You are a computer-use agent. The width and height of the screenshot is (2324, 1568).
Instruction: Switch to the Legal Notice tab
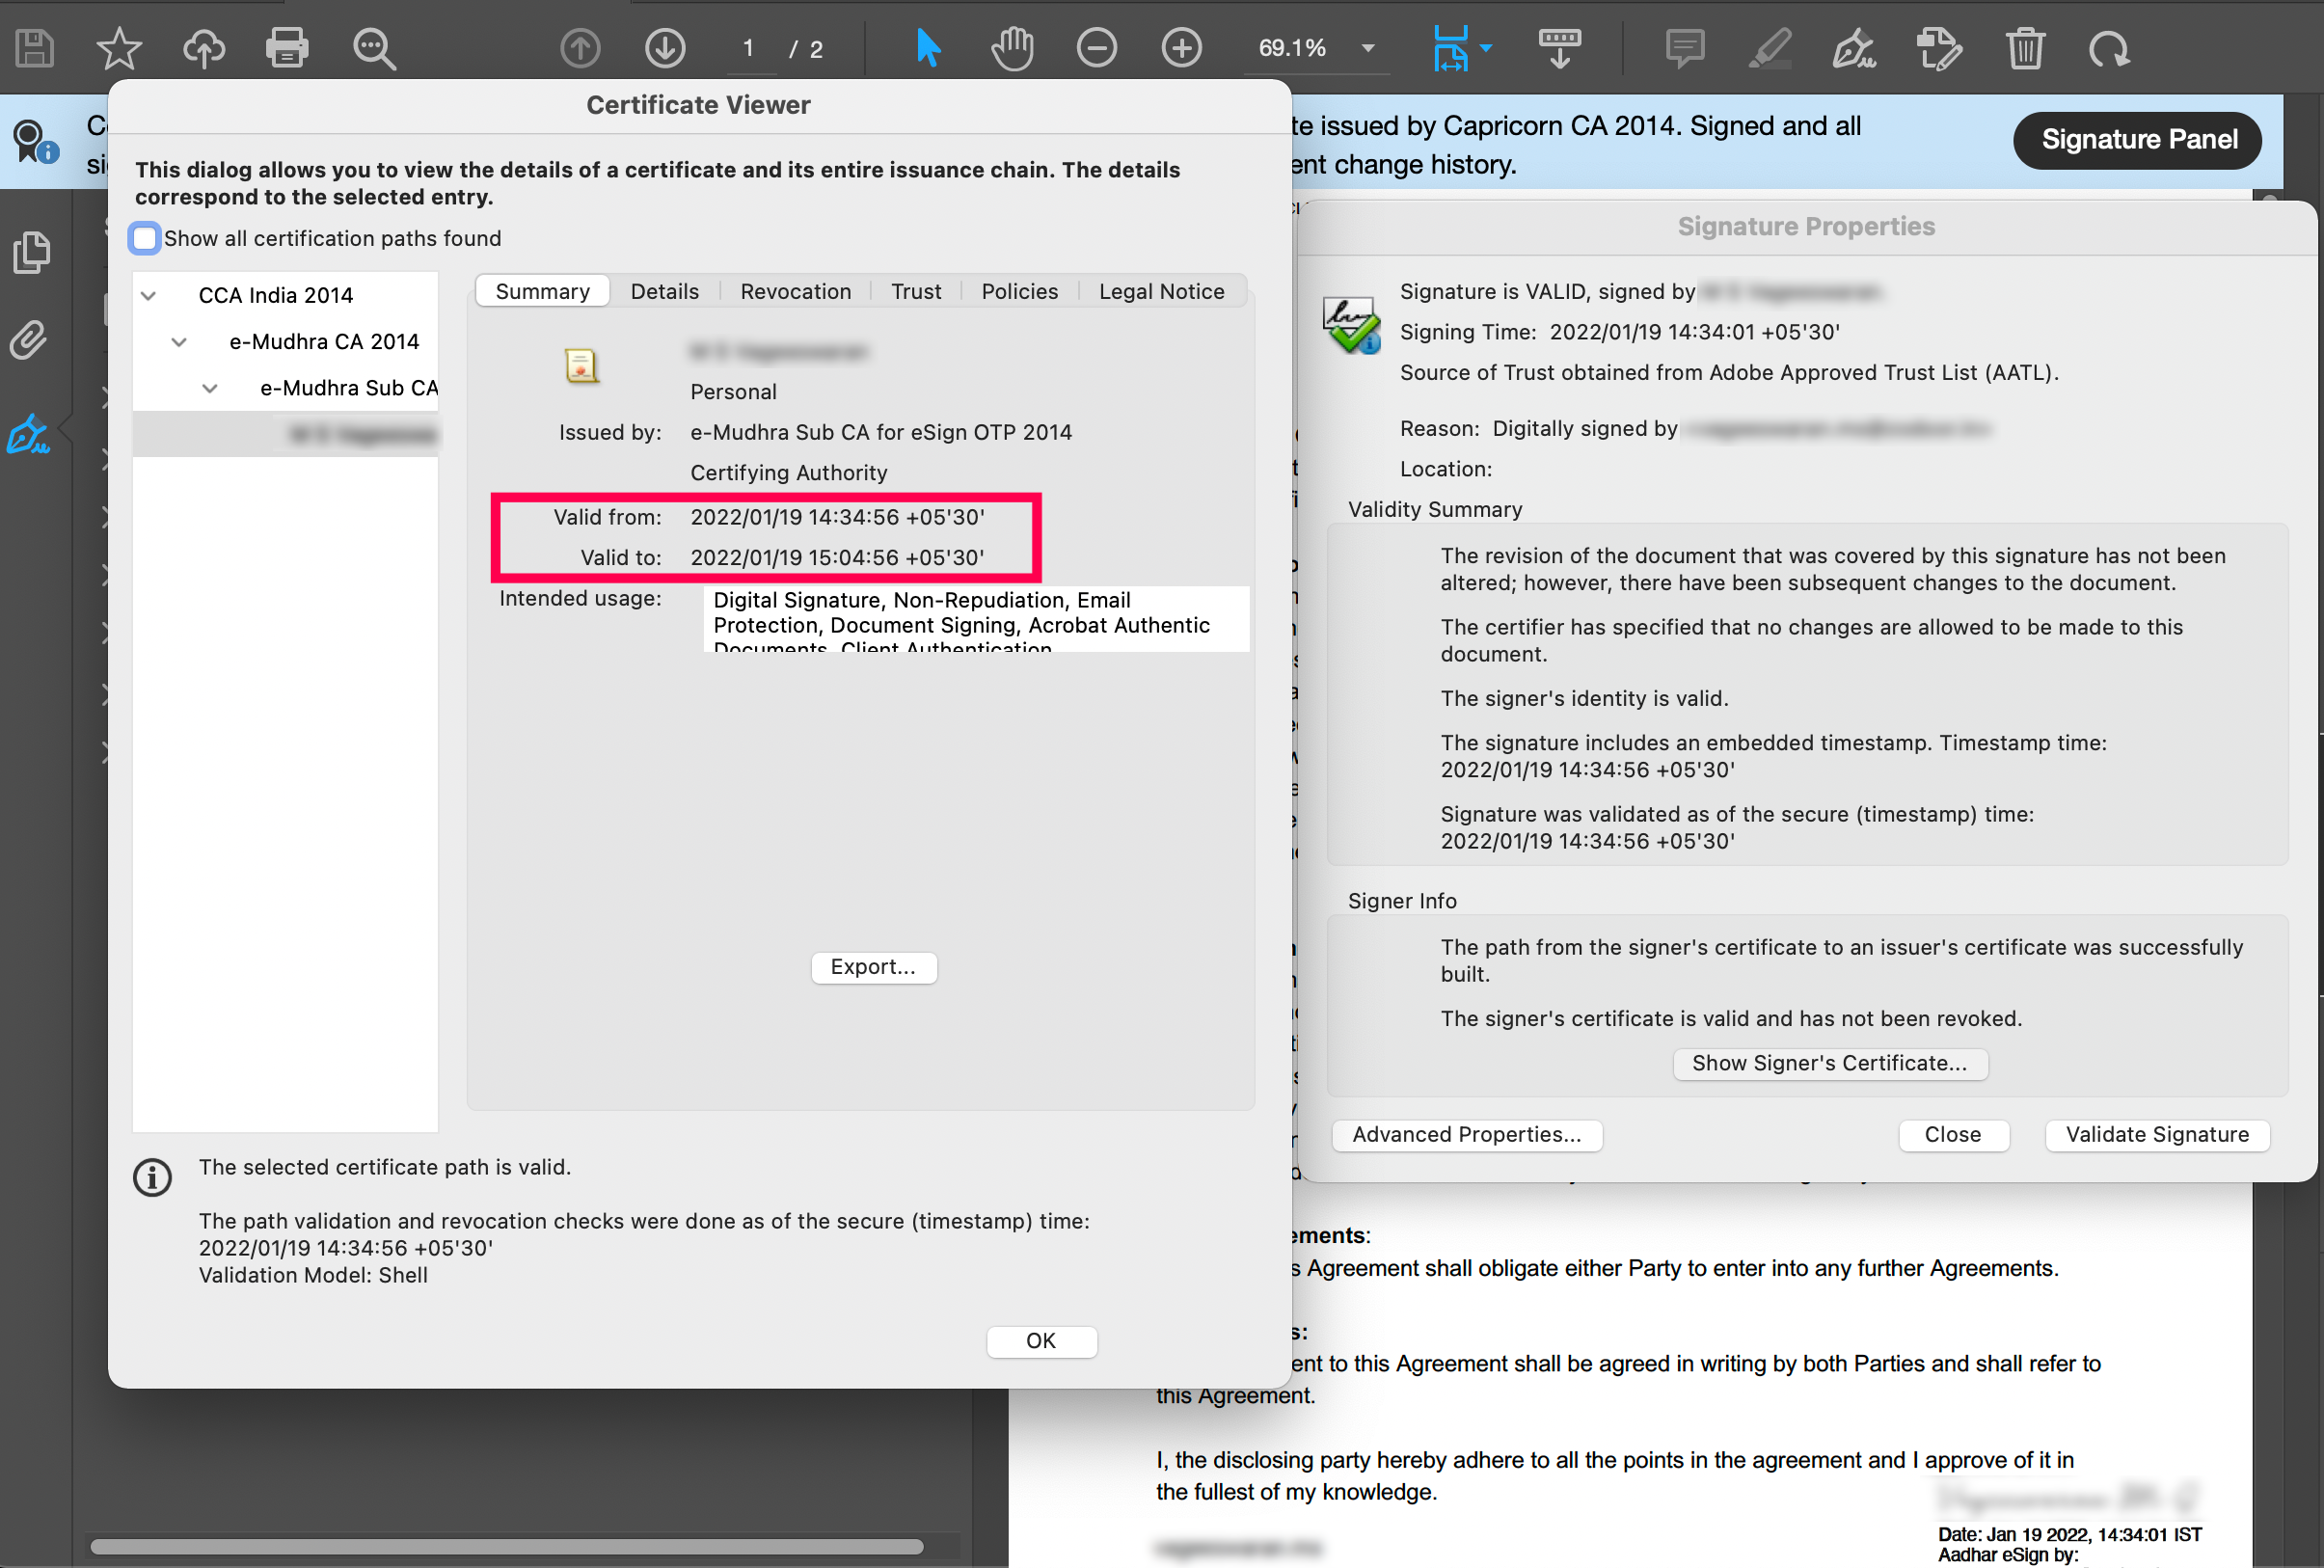pos(1161,291)
